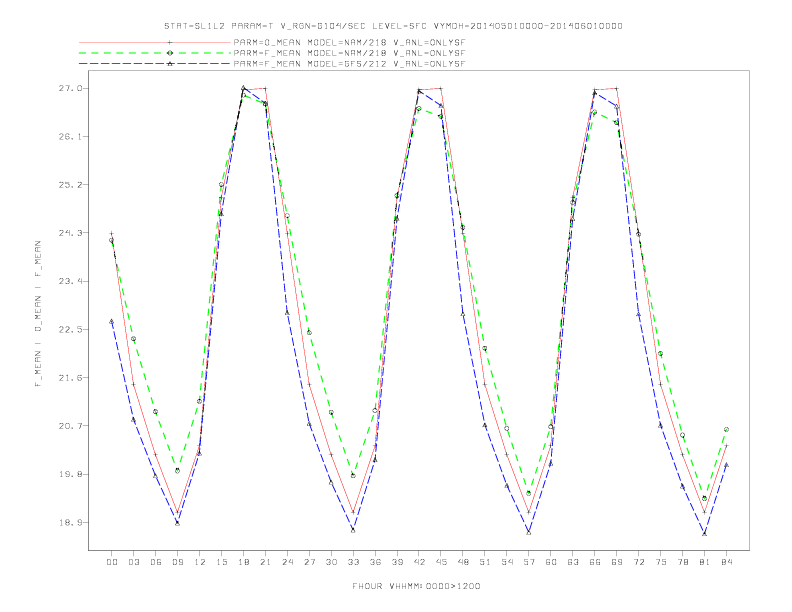
Task: Click green circle data point at hour 84
Action: click(726, 430)
